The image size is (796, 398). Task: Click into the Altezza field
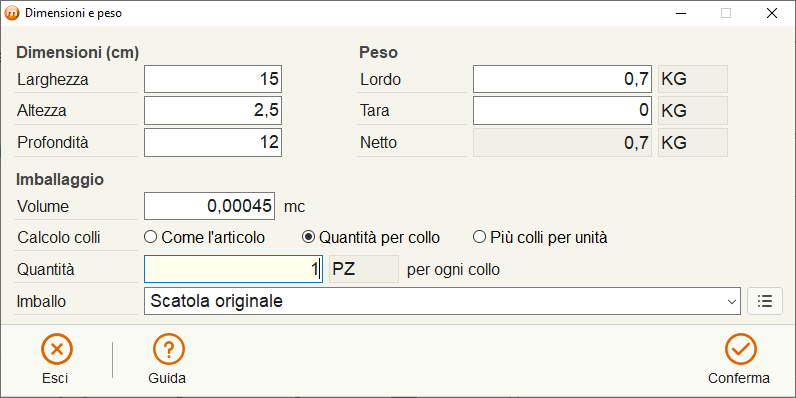pyautogui.click(x=213, y=111)
